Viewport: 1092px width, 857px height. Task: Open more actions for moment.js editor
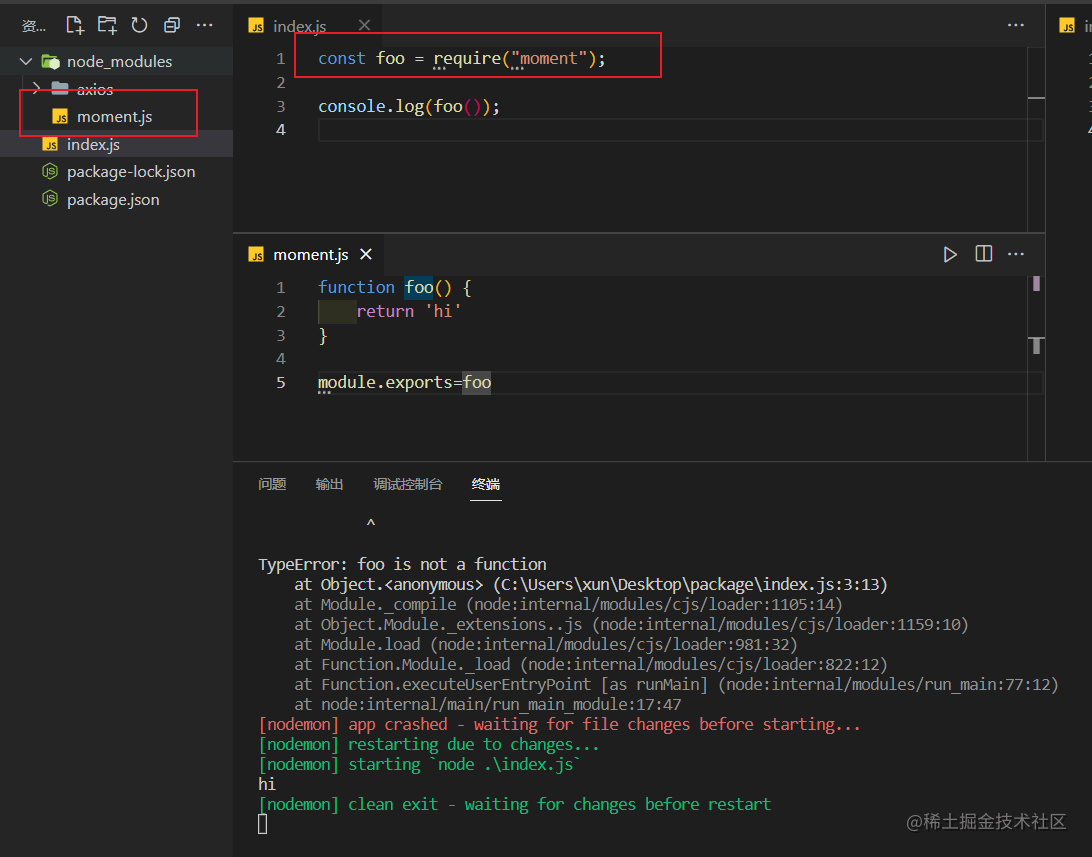pos(1016,254)
